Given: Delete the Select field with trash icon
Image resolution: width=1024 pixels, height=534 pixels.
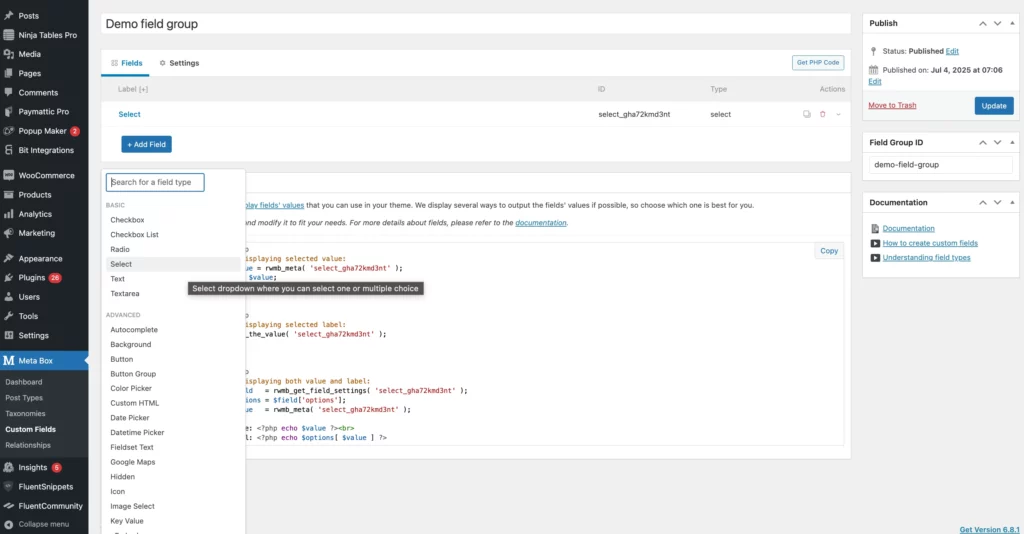Looking at the screenshot, I should point(823,114).
